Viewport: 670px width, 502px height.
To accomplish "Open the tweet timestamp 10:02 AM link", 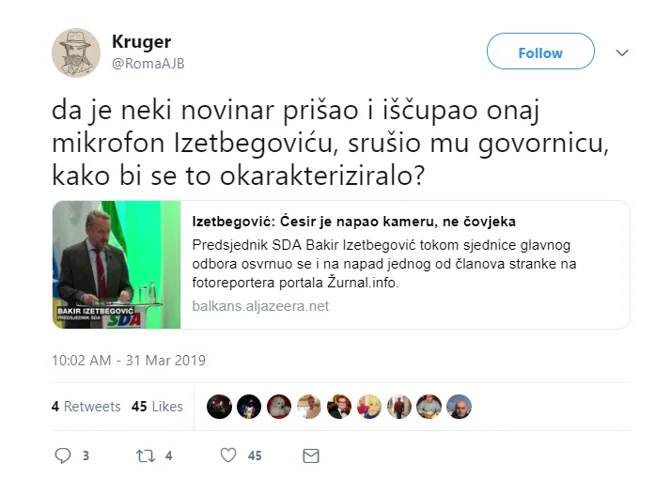I will (x=129, y=360).
